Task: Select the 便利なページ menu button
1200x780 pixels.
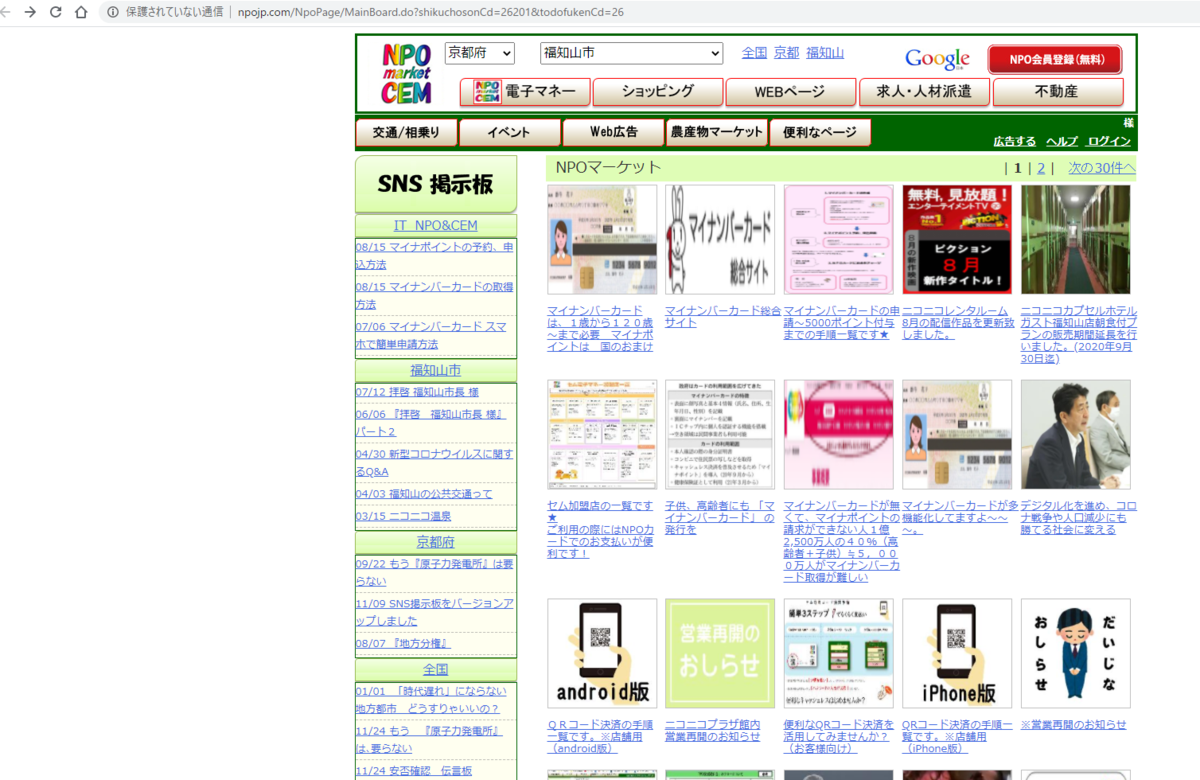Action: point(820,133)
